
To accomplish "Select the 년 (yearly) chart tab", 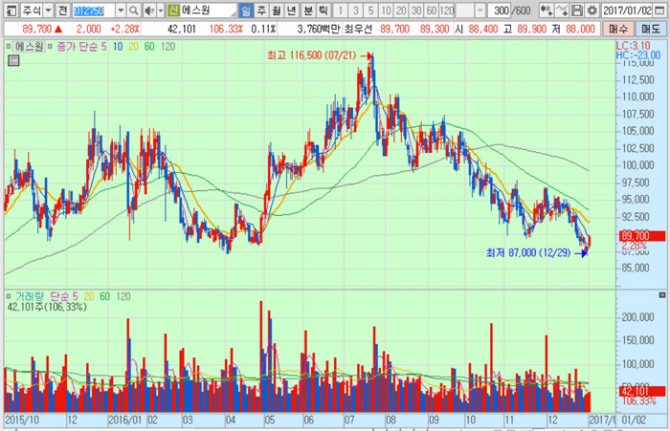I will coord(293,9).
